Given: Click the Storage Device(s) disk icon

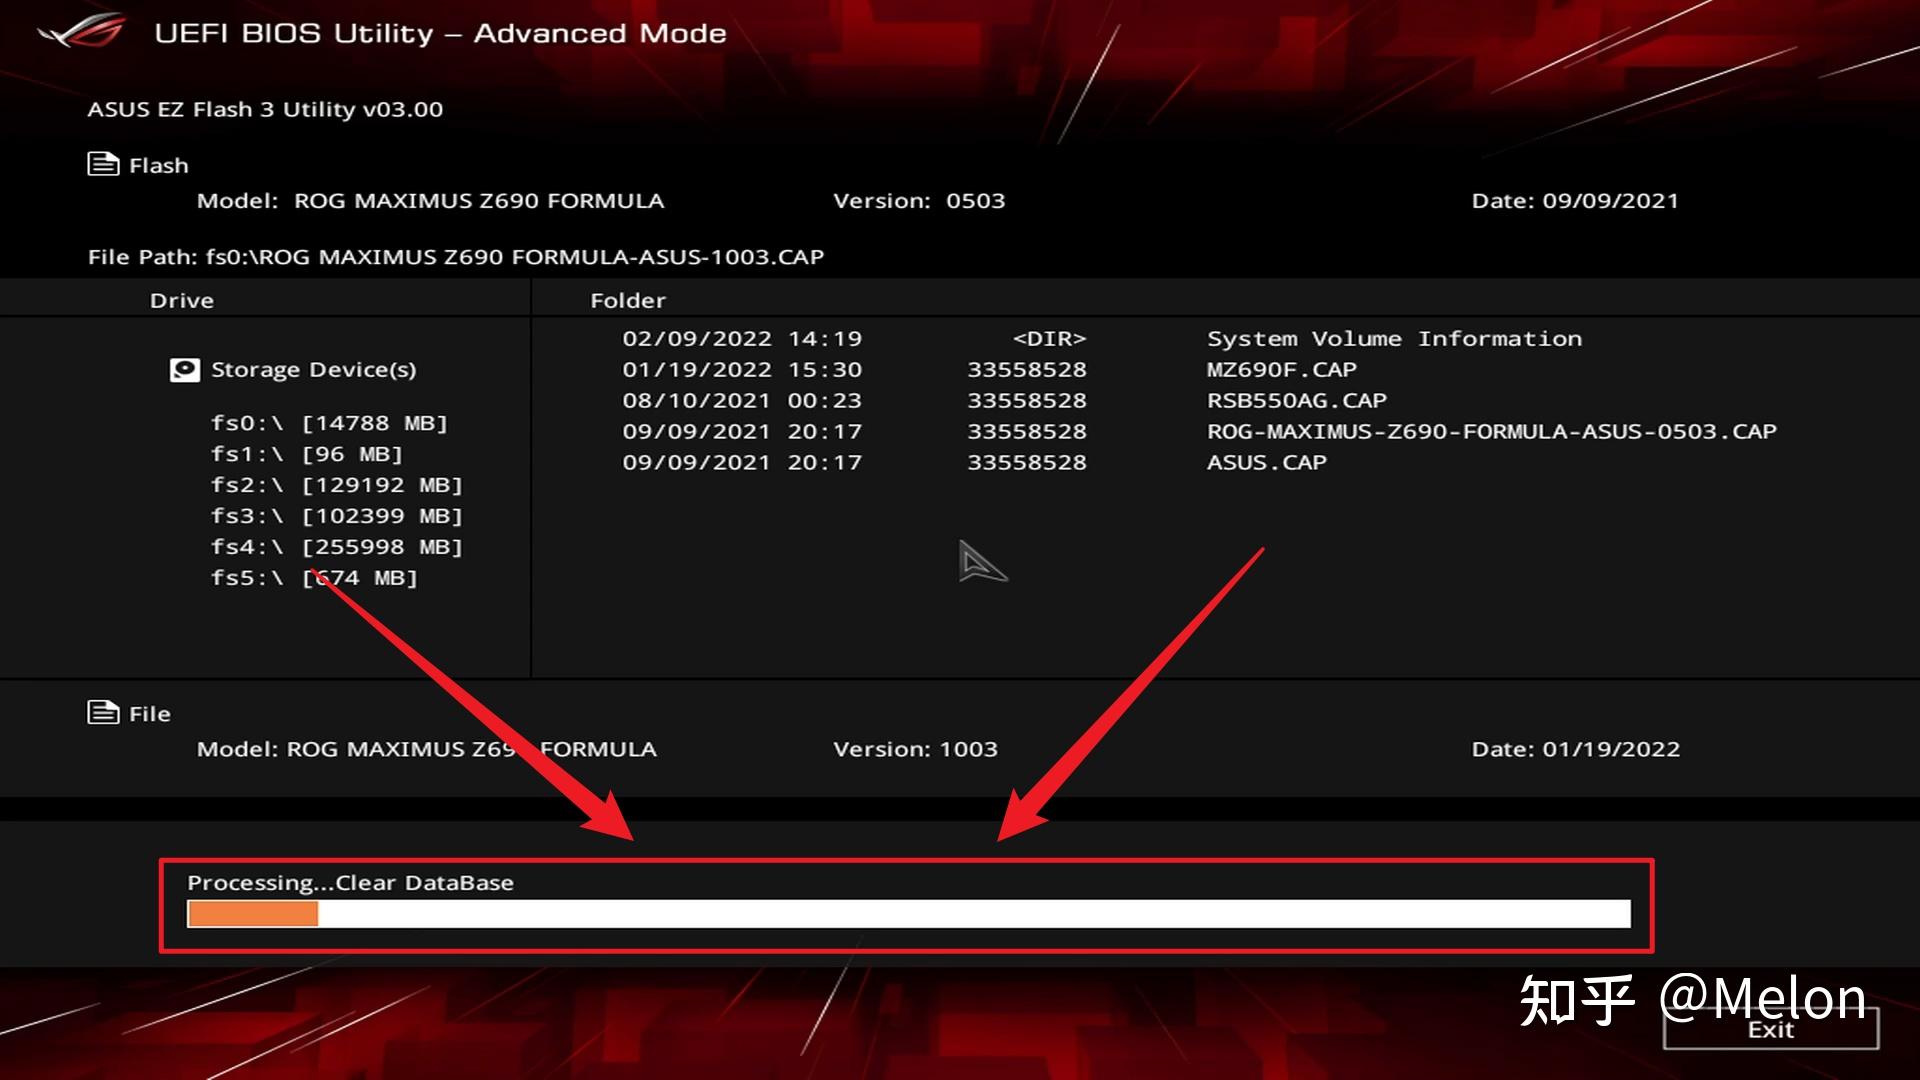Looking at the screenshot, I should tap(184, 370).
